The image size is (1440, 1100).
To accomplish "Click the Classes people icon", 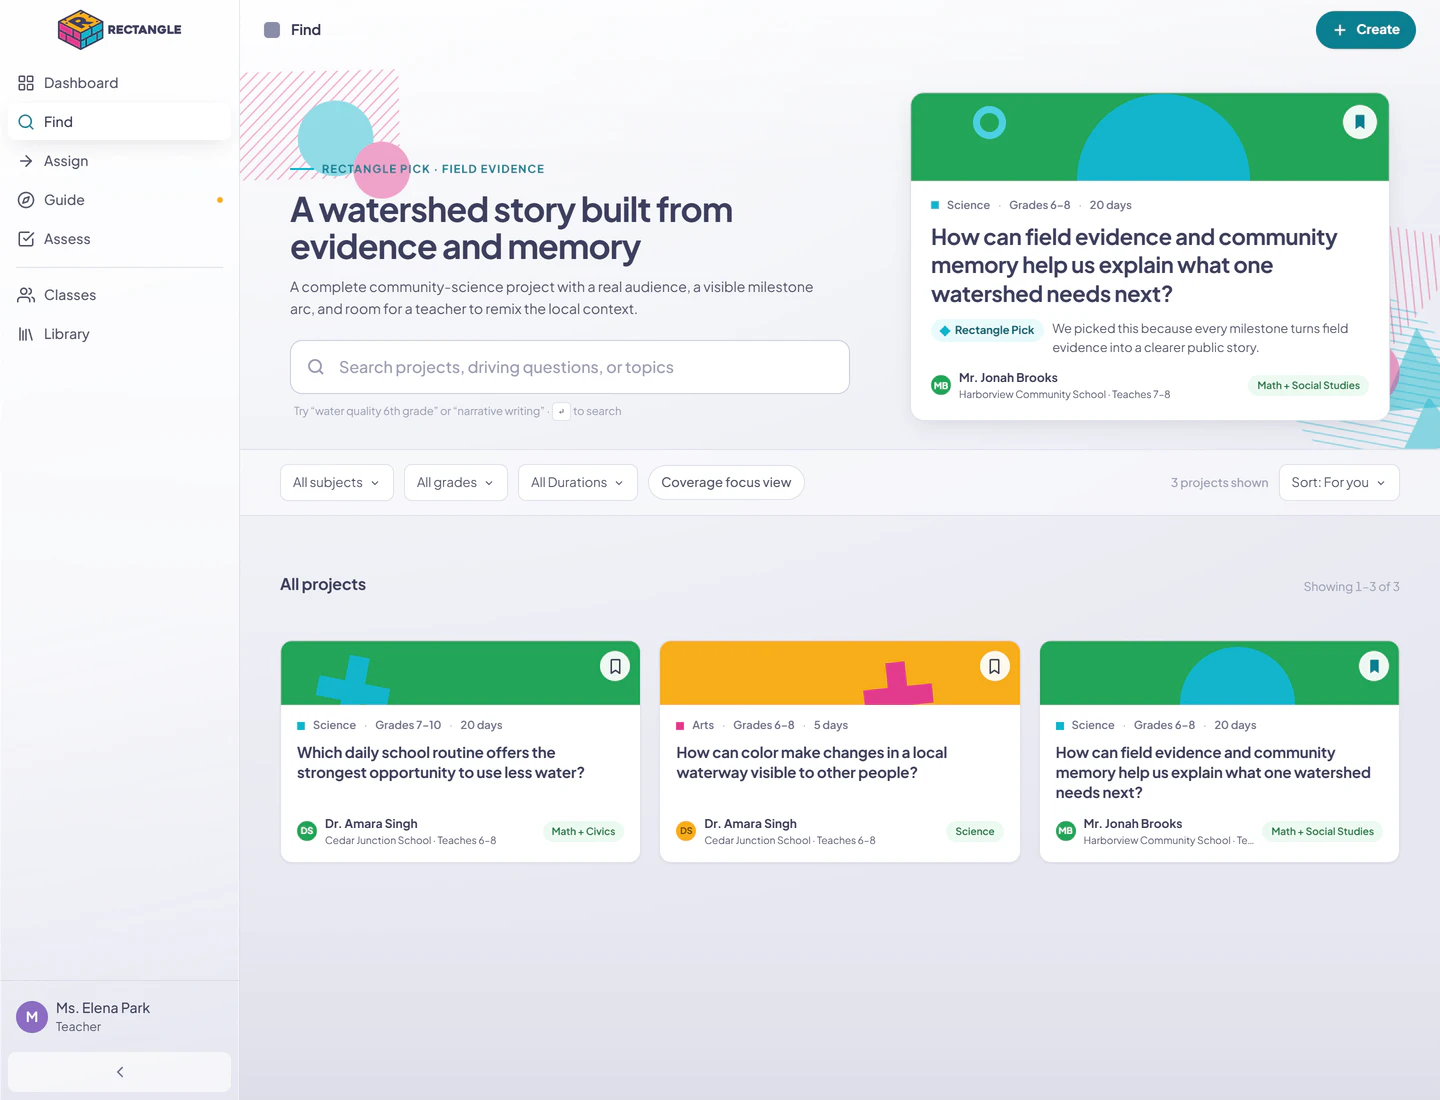I will pos(26,295).
